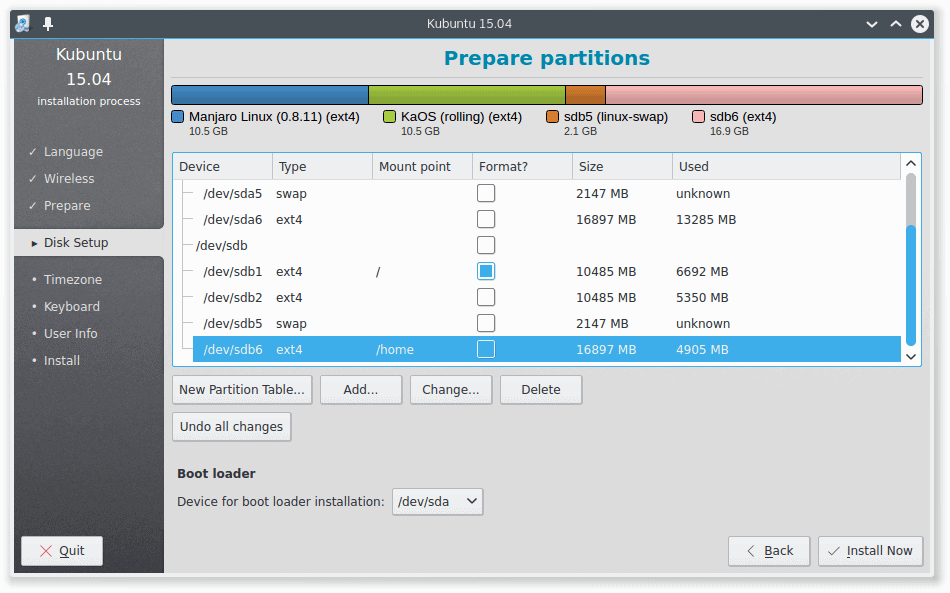Screen dimensions: 950x593
Task: Click the Timezone step in sidebar
Action: point(73,280)
